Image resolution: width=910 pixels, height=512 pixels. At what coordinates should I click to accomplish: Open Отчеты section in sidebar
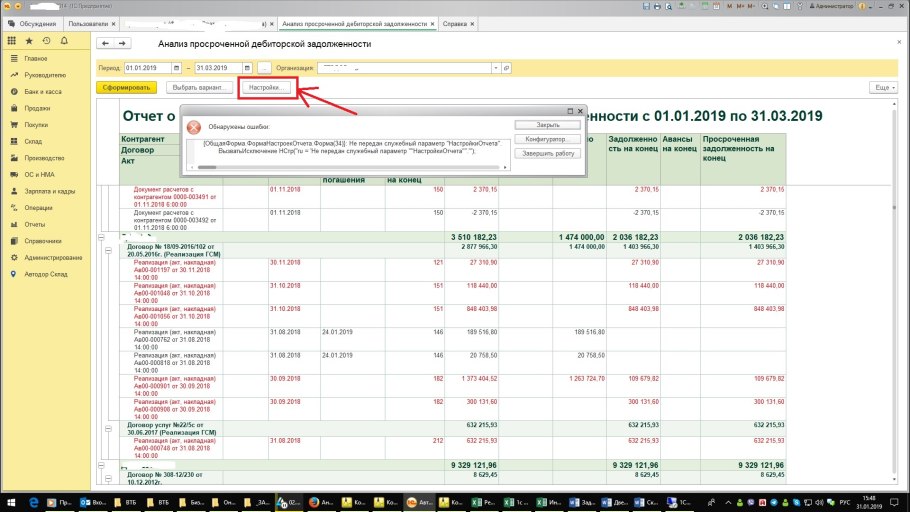35,224
